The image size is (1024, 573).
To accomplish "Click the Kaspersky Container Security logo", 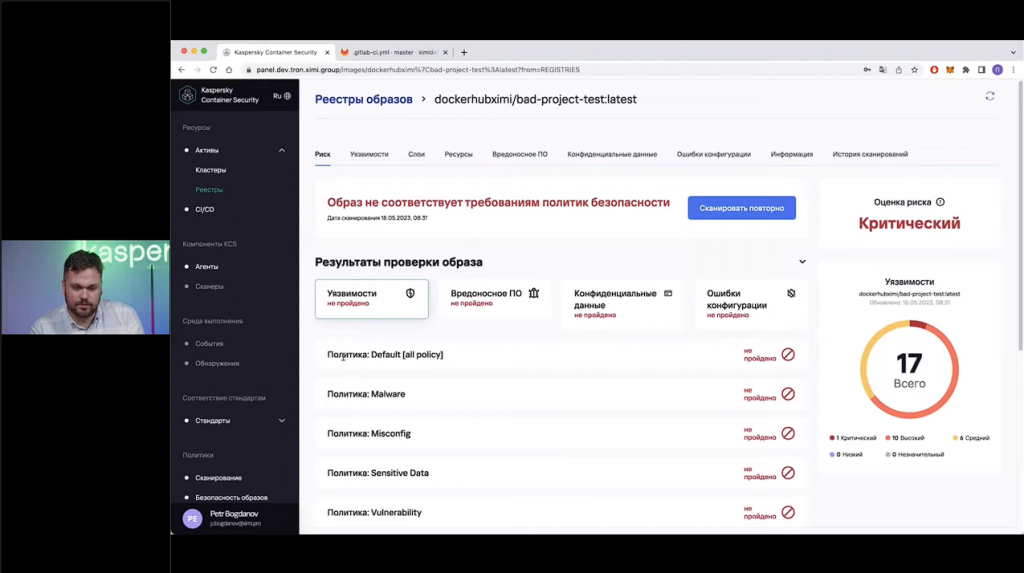I will click(187, 95).
